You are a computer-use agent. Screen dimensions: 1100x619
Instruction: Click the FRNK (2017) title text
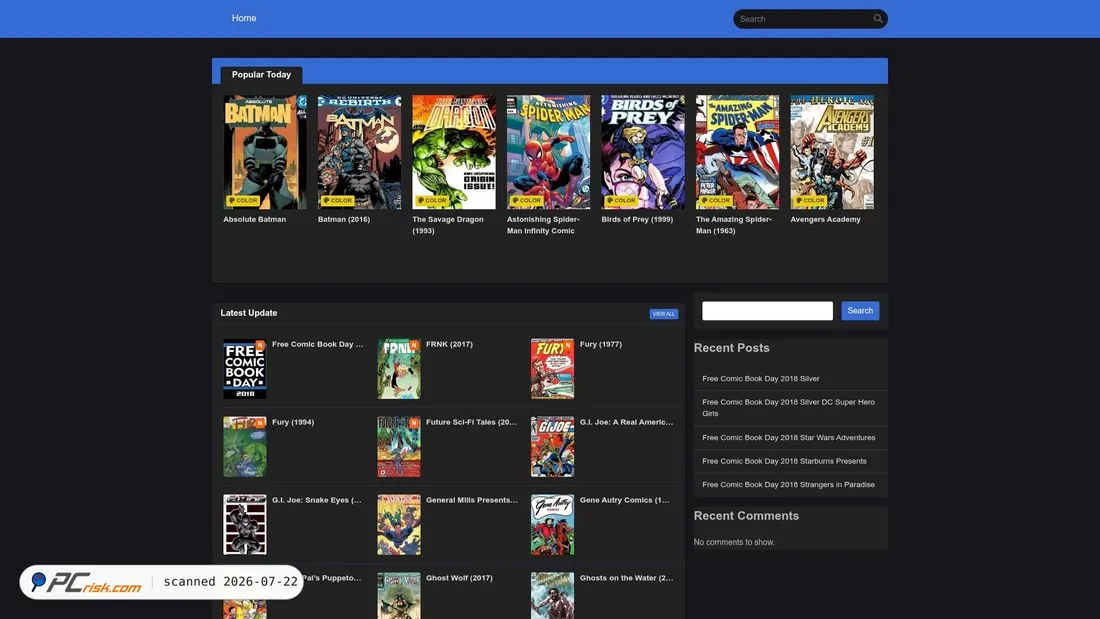tap(449, 345)
